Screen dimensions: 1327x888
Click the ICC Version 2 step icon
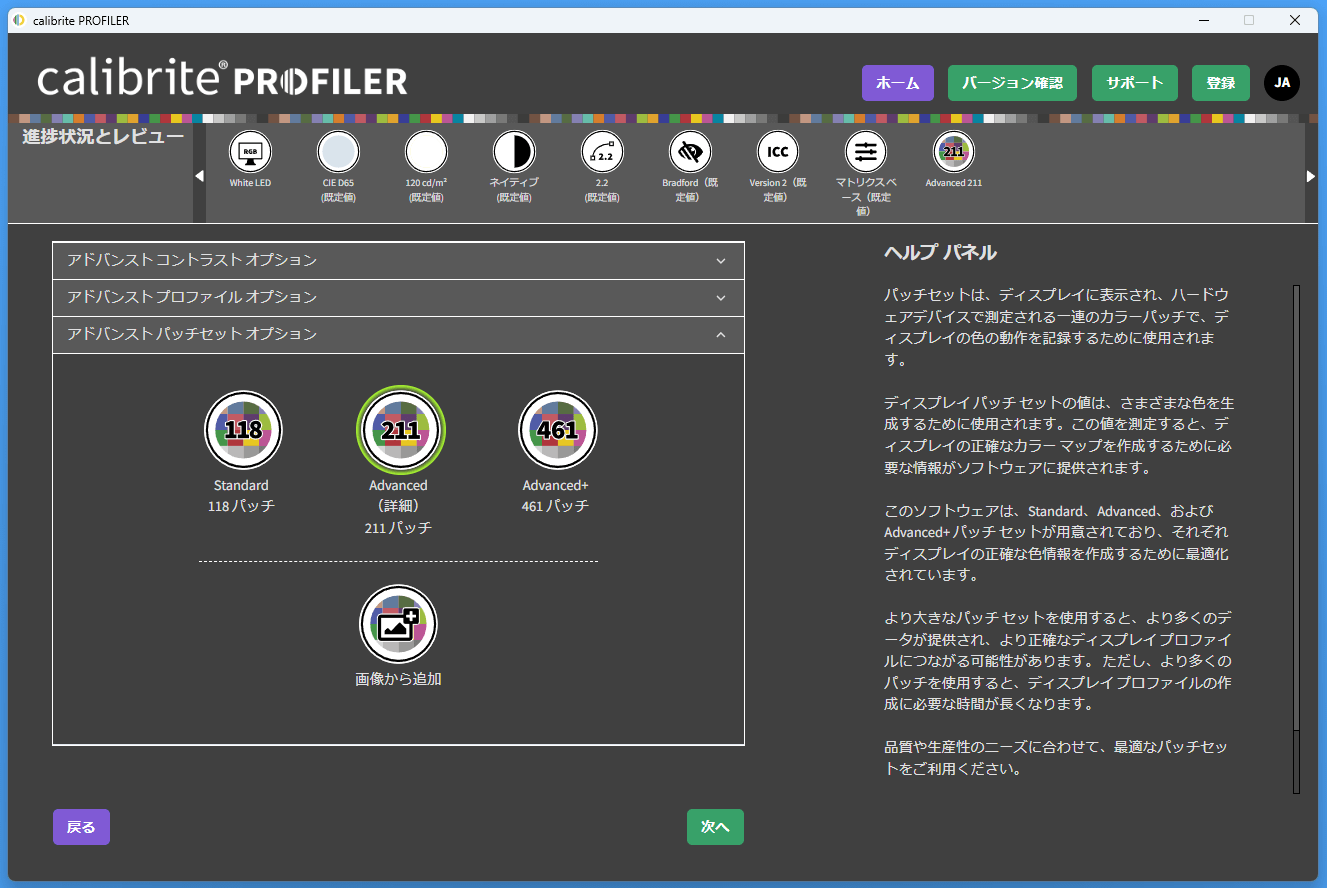coord(778,153)
